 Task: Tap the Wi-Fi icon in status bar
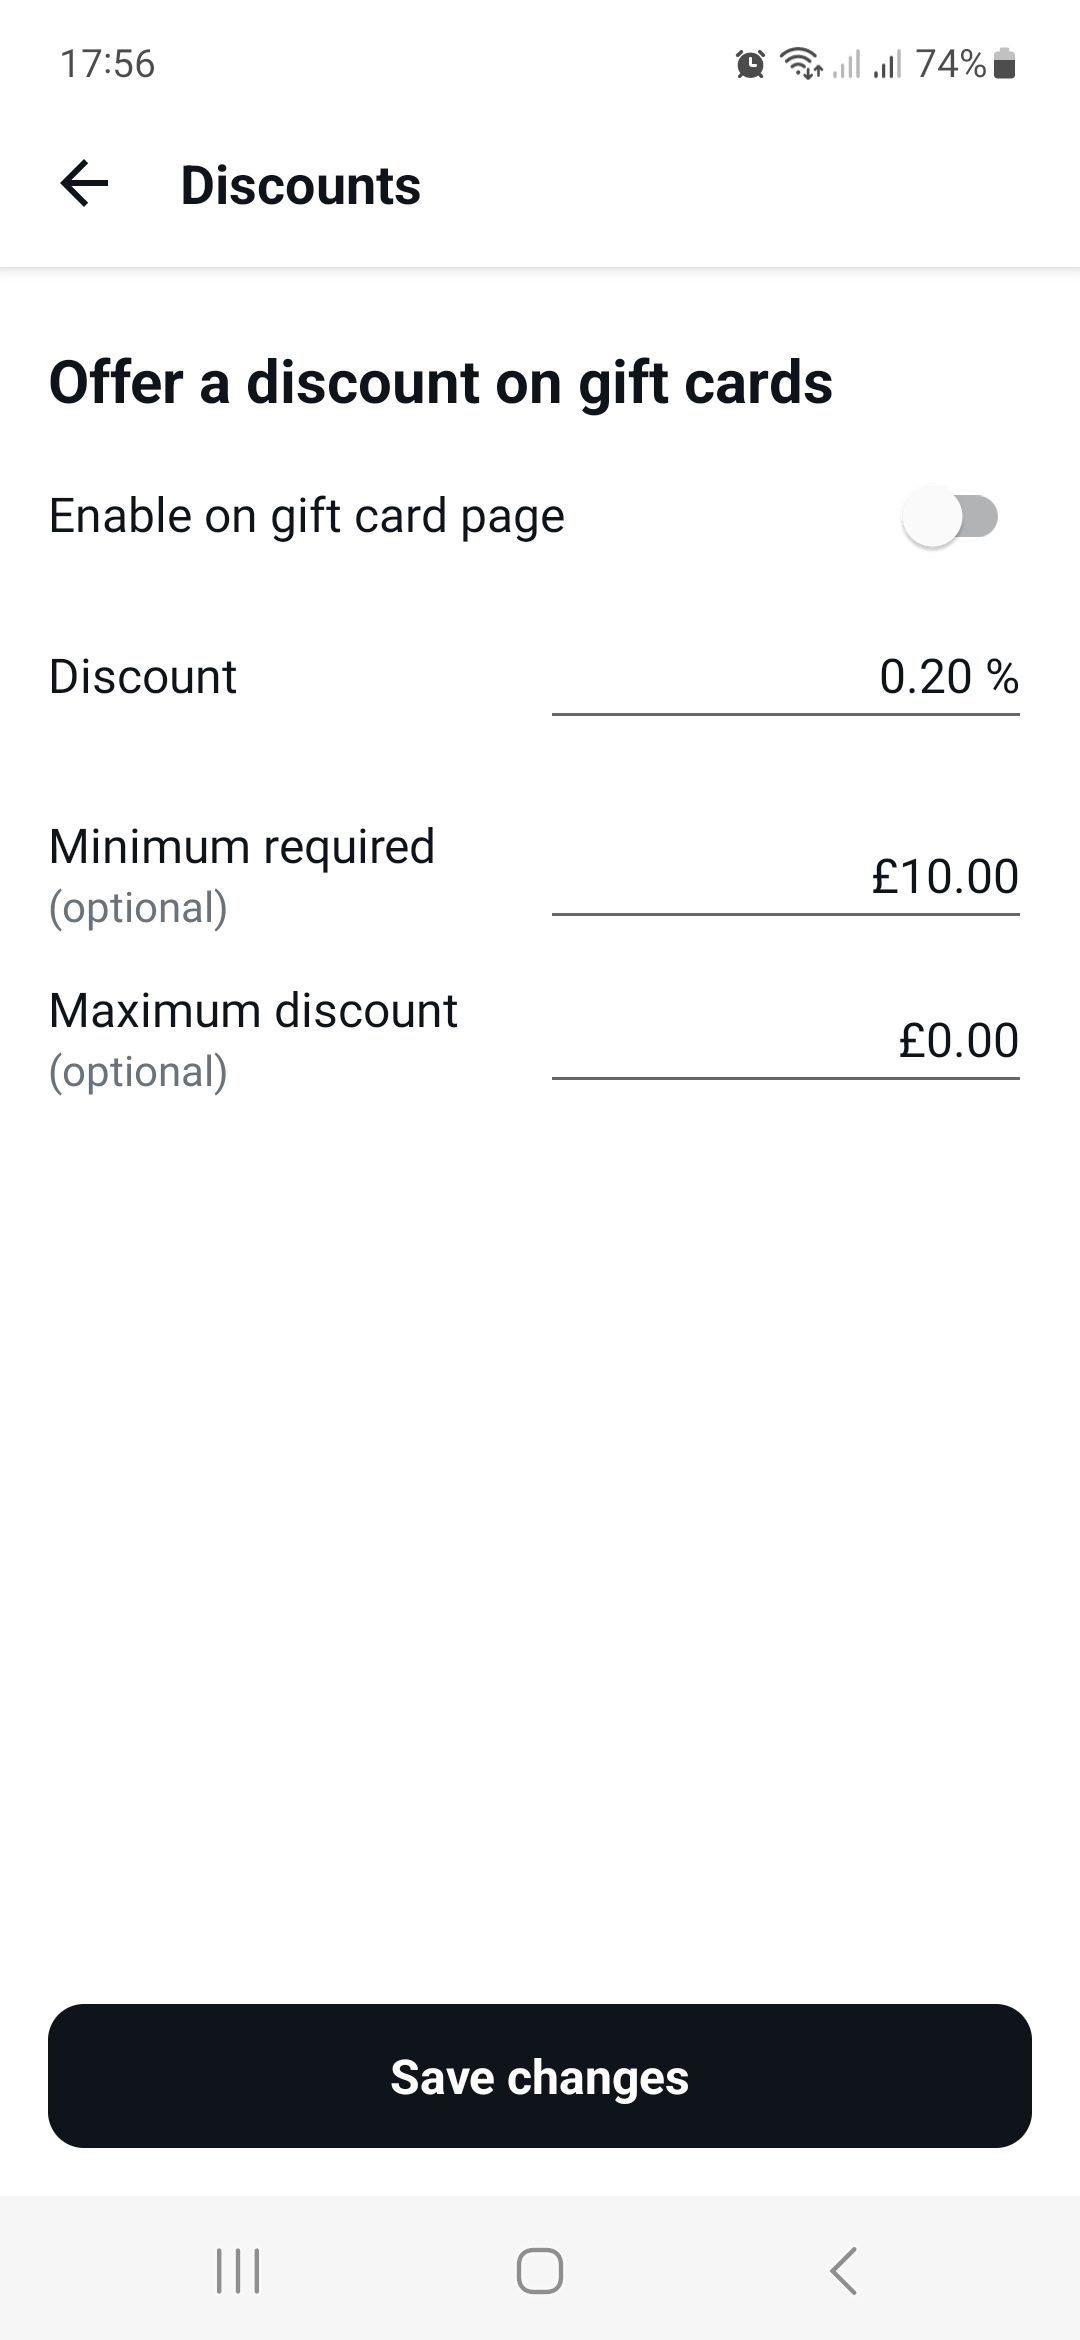[802, 64]
